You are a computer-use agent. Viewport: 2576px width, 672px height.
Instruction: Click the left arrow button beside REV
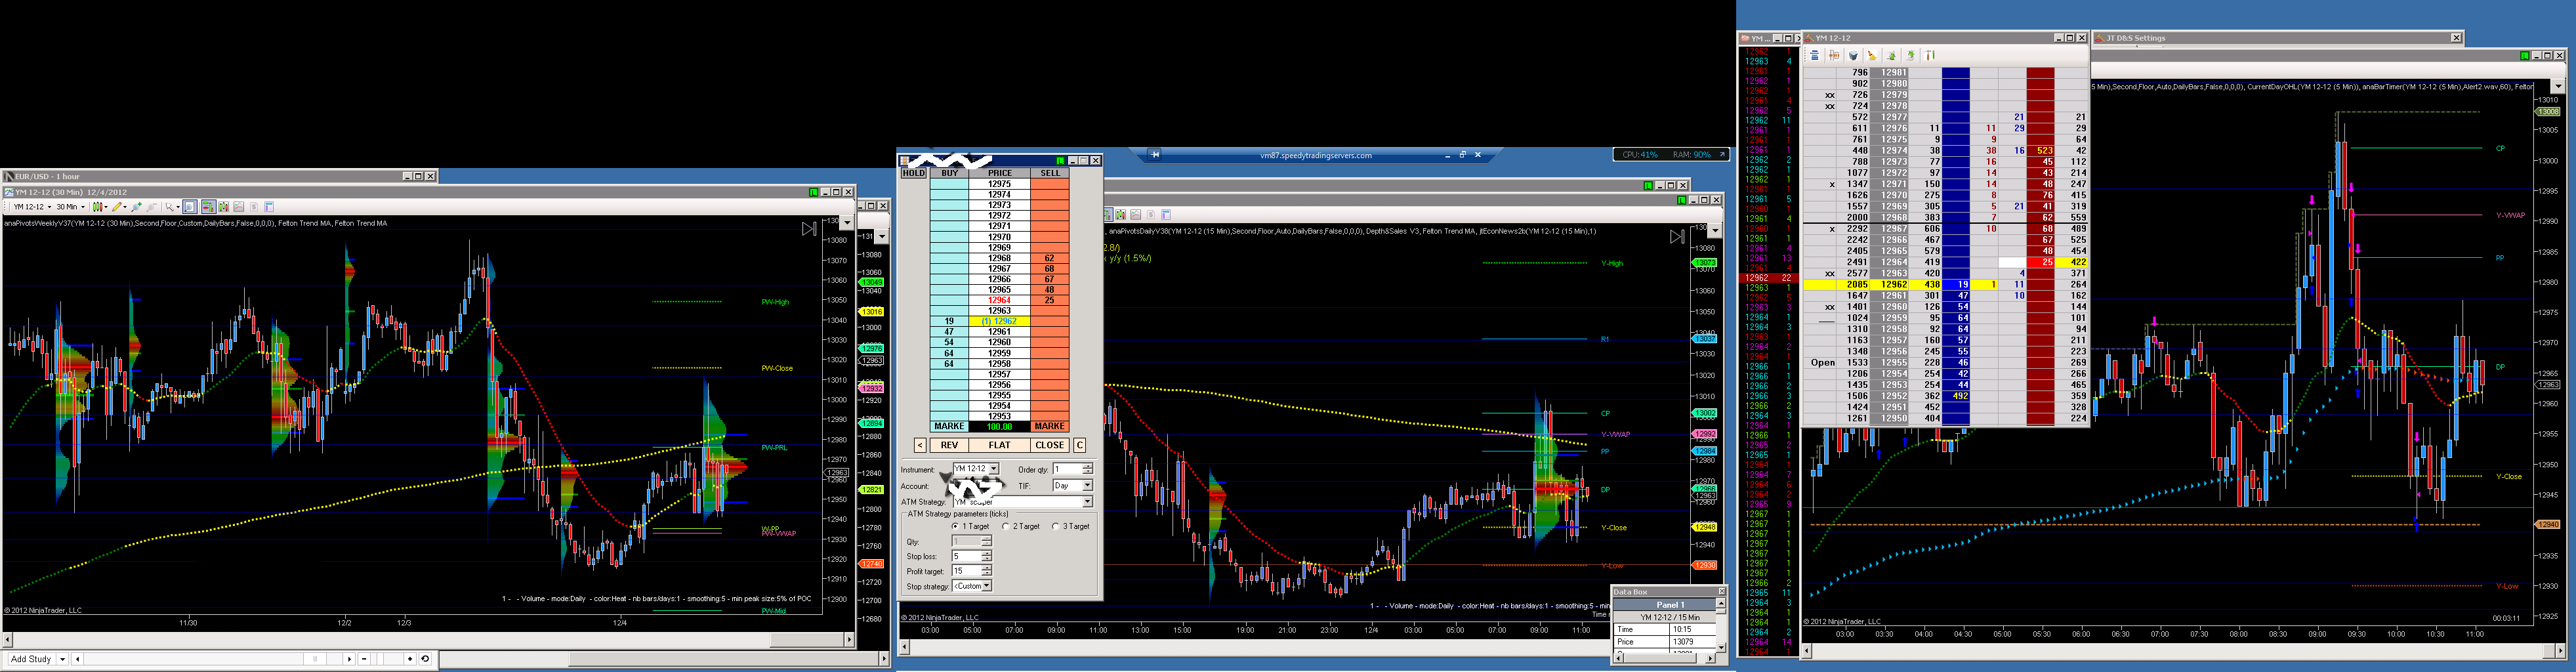coord(920,445)
